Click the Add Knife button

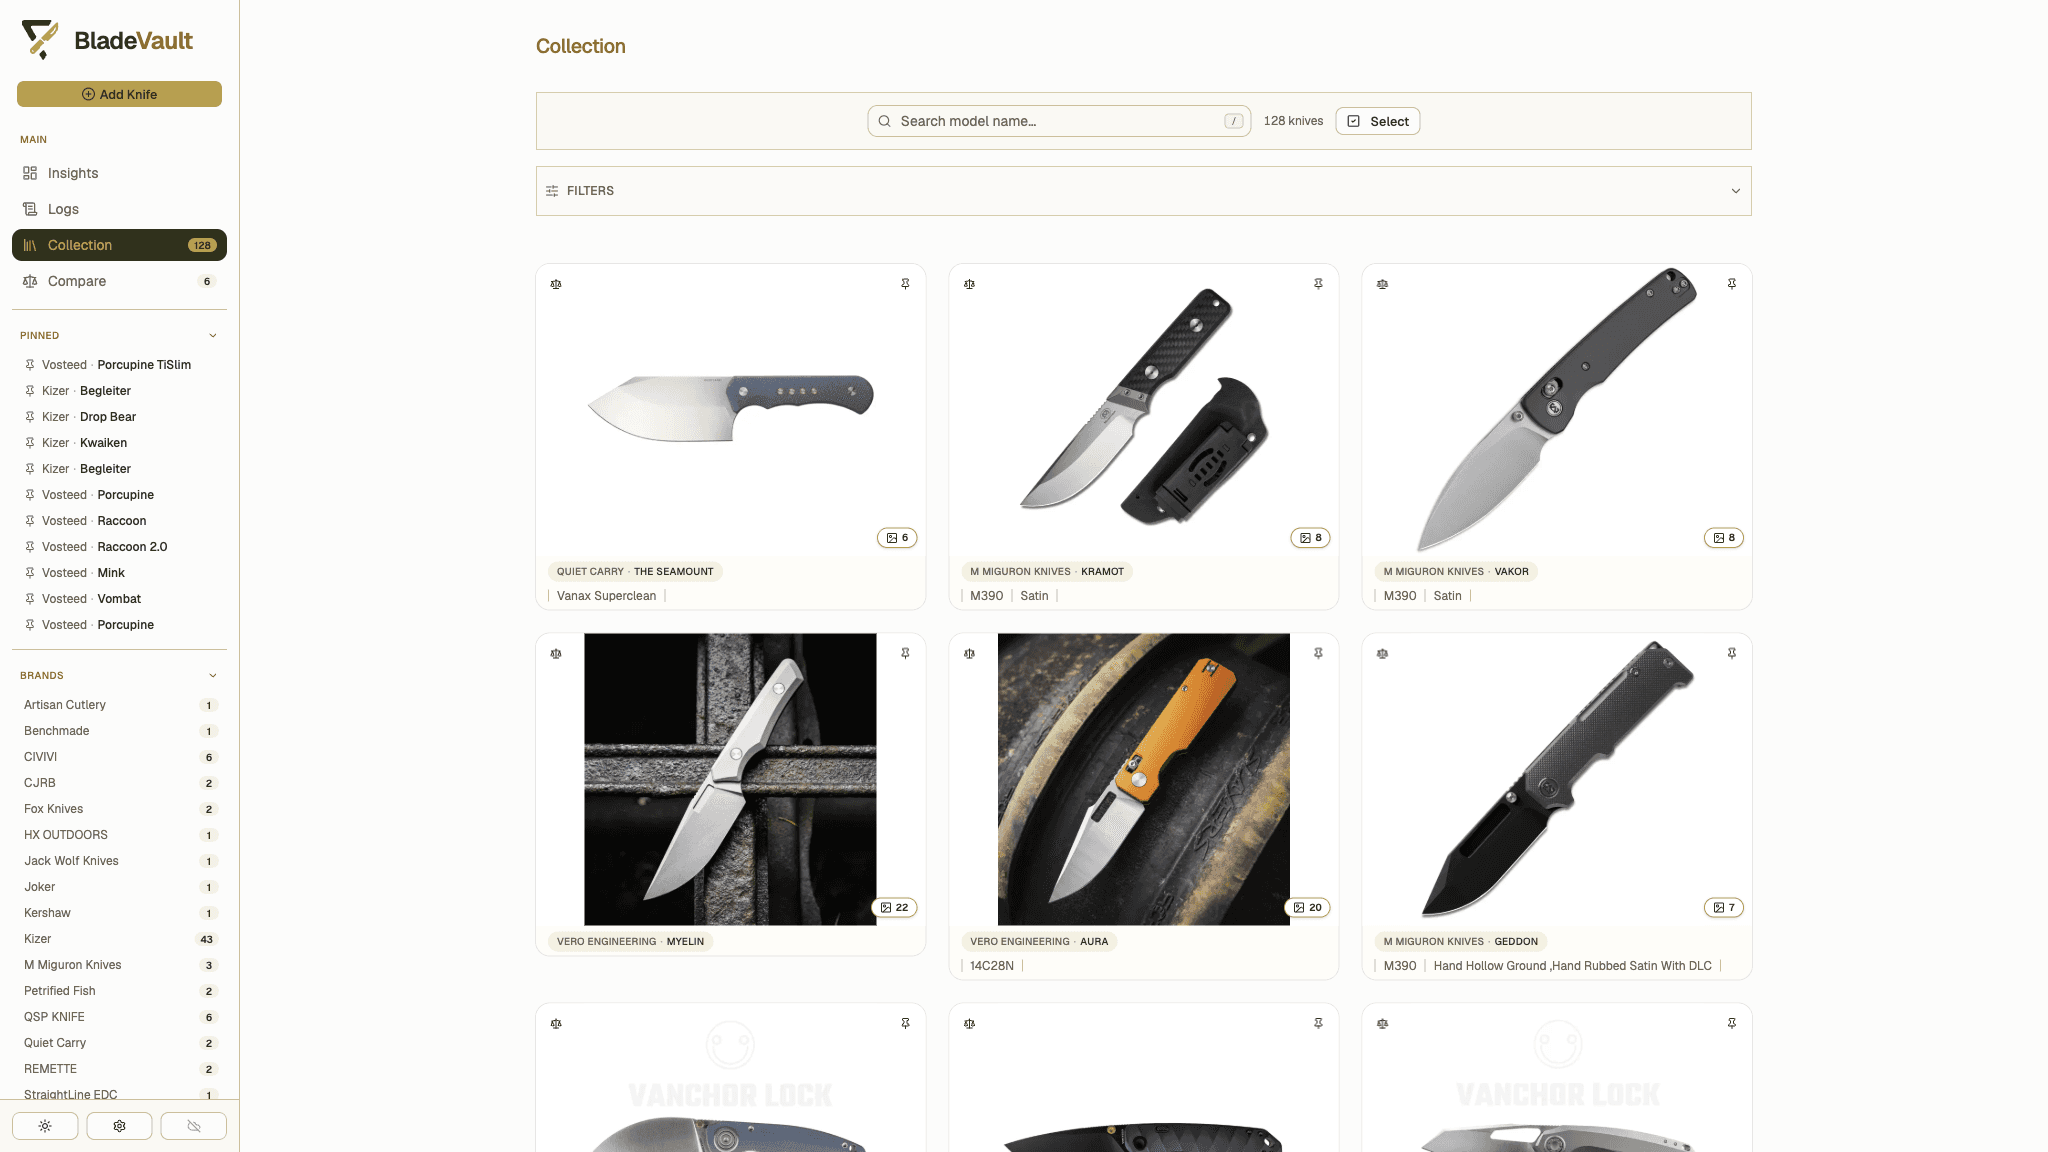point(119,94)
